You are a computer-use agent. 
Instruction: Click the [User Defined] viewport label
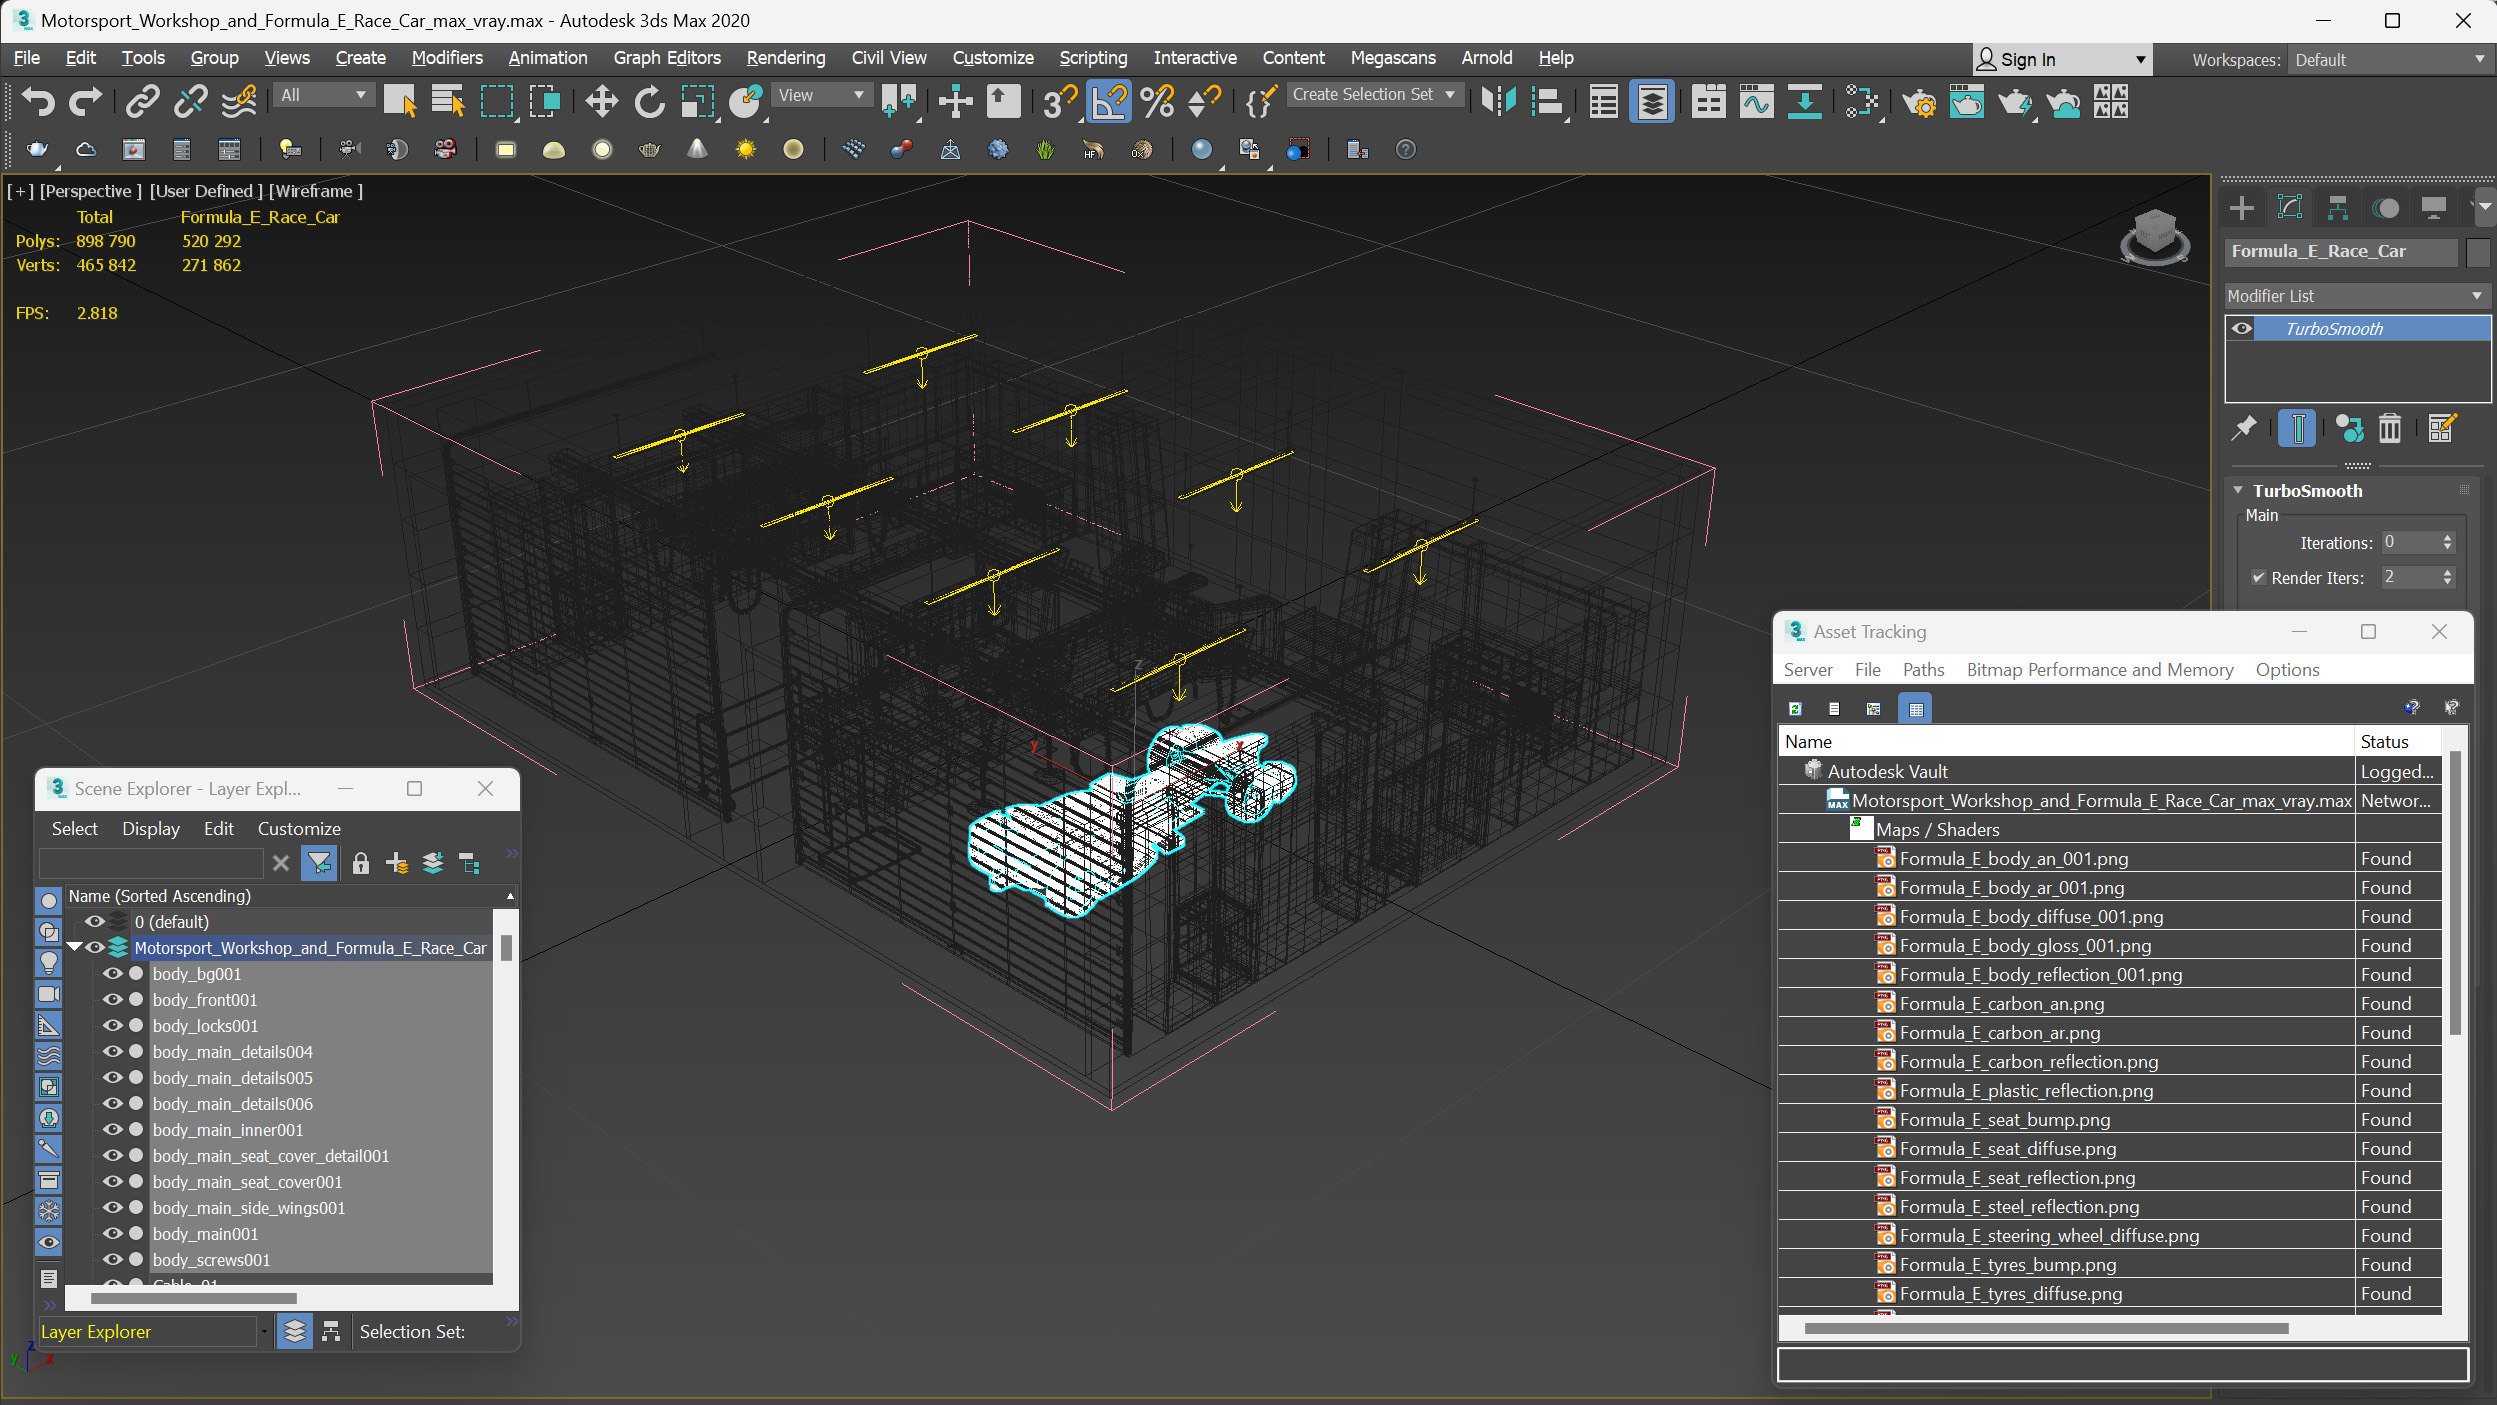pyautogui.click(x=206, y=191)
